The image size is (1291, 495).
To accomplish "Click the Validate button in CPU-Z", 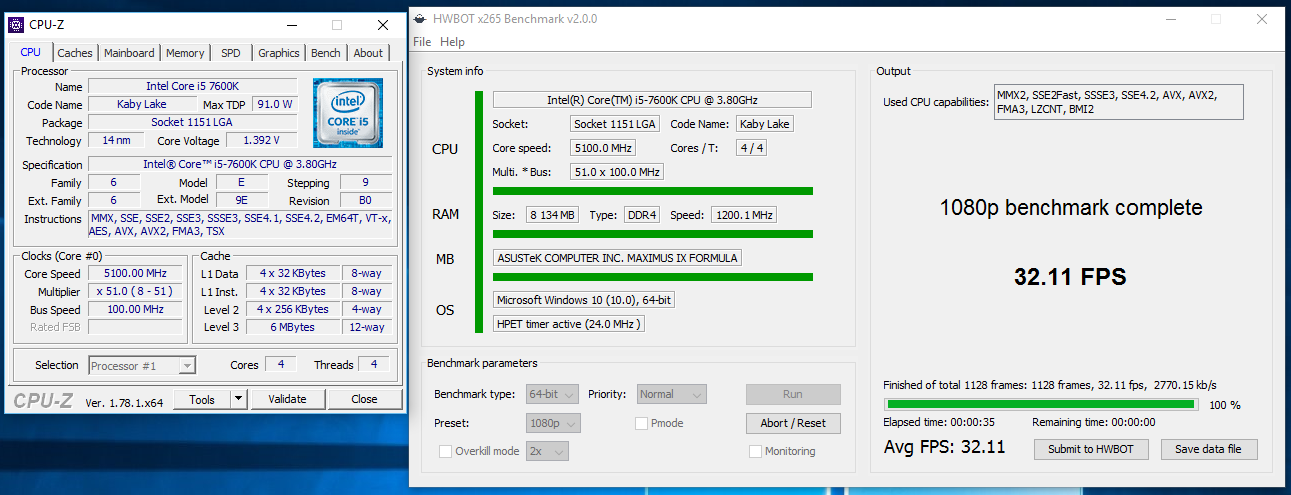I will pos(287,399).
